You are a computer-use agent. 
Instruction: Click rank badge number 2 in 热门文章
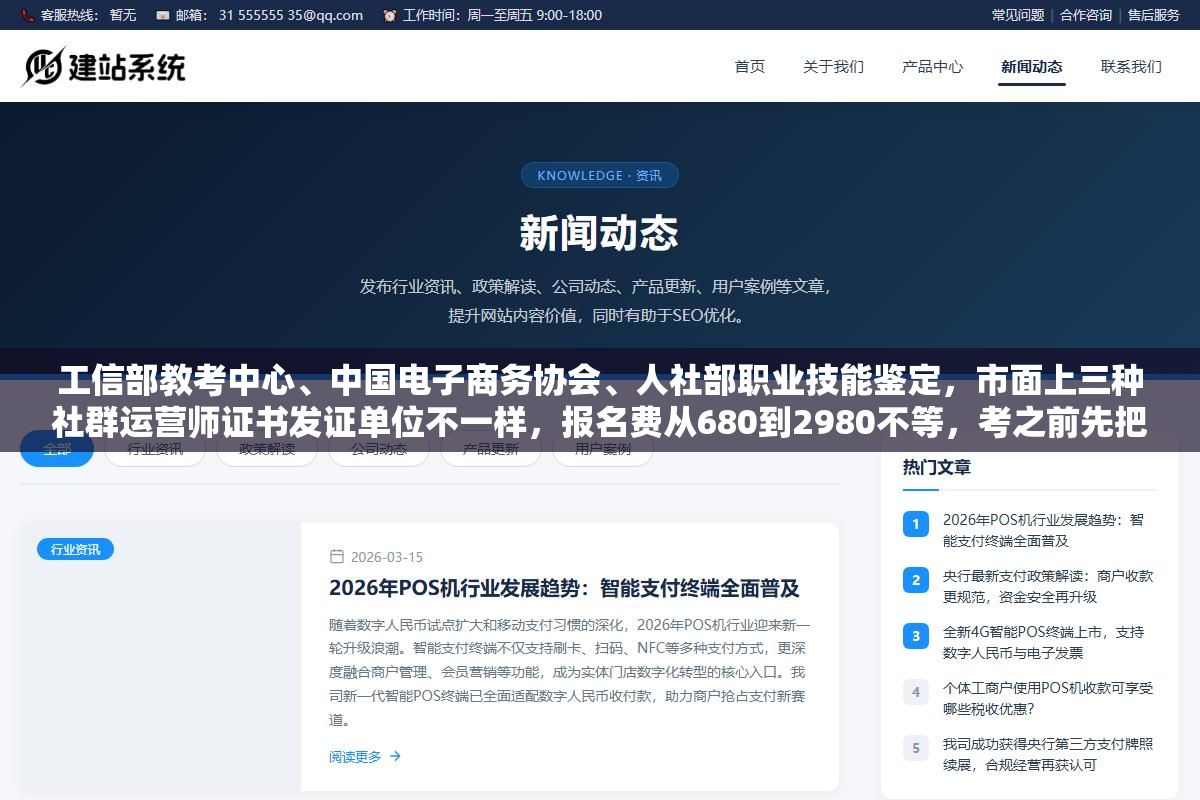click(915, 579)
